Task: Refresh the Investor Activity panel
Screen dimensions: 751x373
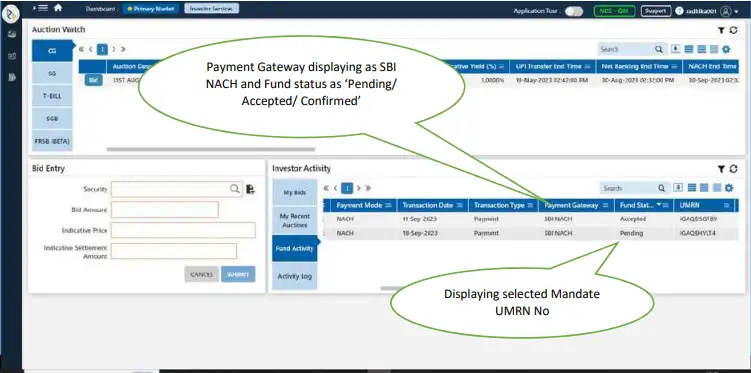Action: coord(733,169)
